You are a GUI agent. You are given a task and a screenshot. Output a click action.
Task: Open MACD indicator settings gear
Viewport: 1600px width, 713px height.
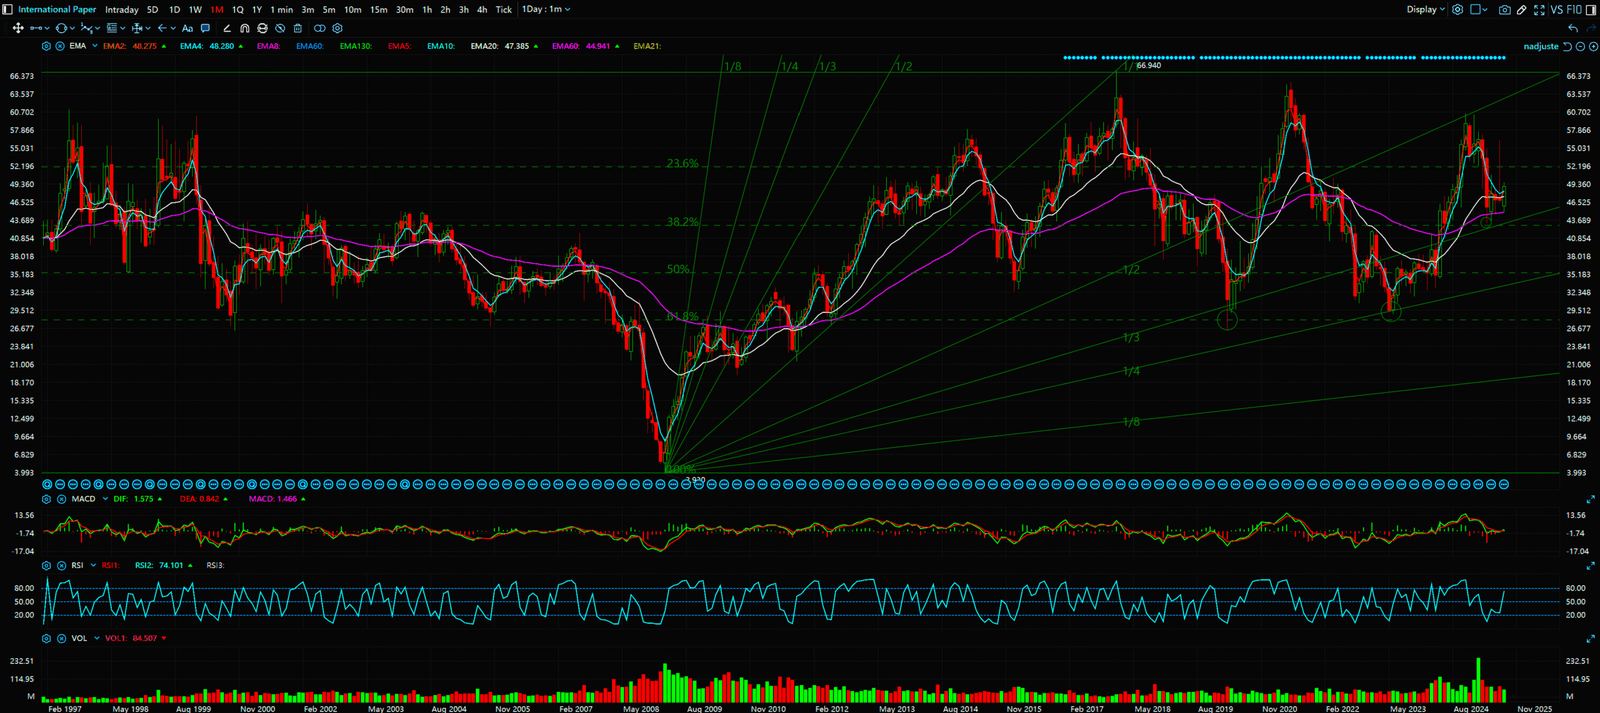(x=46, y=499)
